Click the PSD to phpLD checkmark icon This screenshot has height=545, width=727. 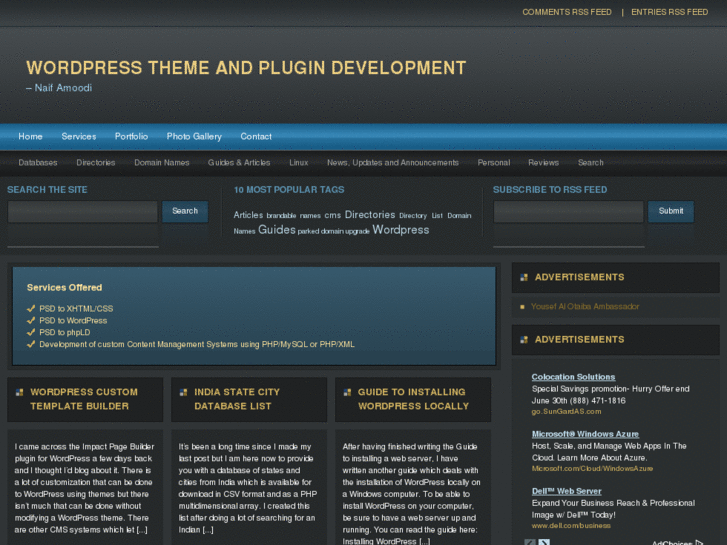[31, 332]
